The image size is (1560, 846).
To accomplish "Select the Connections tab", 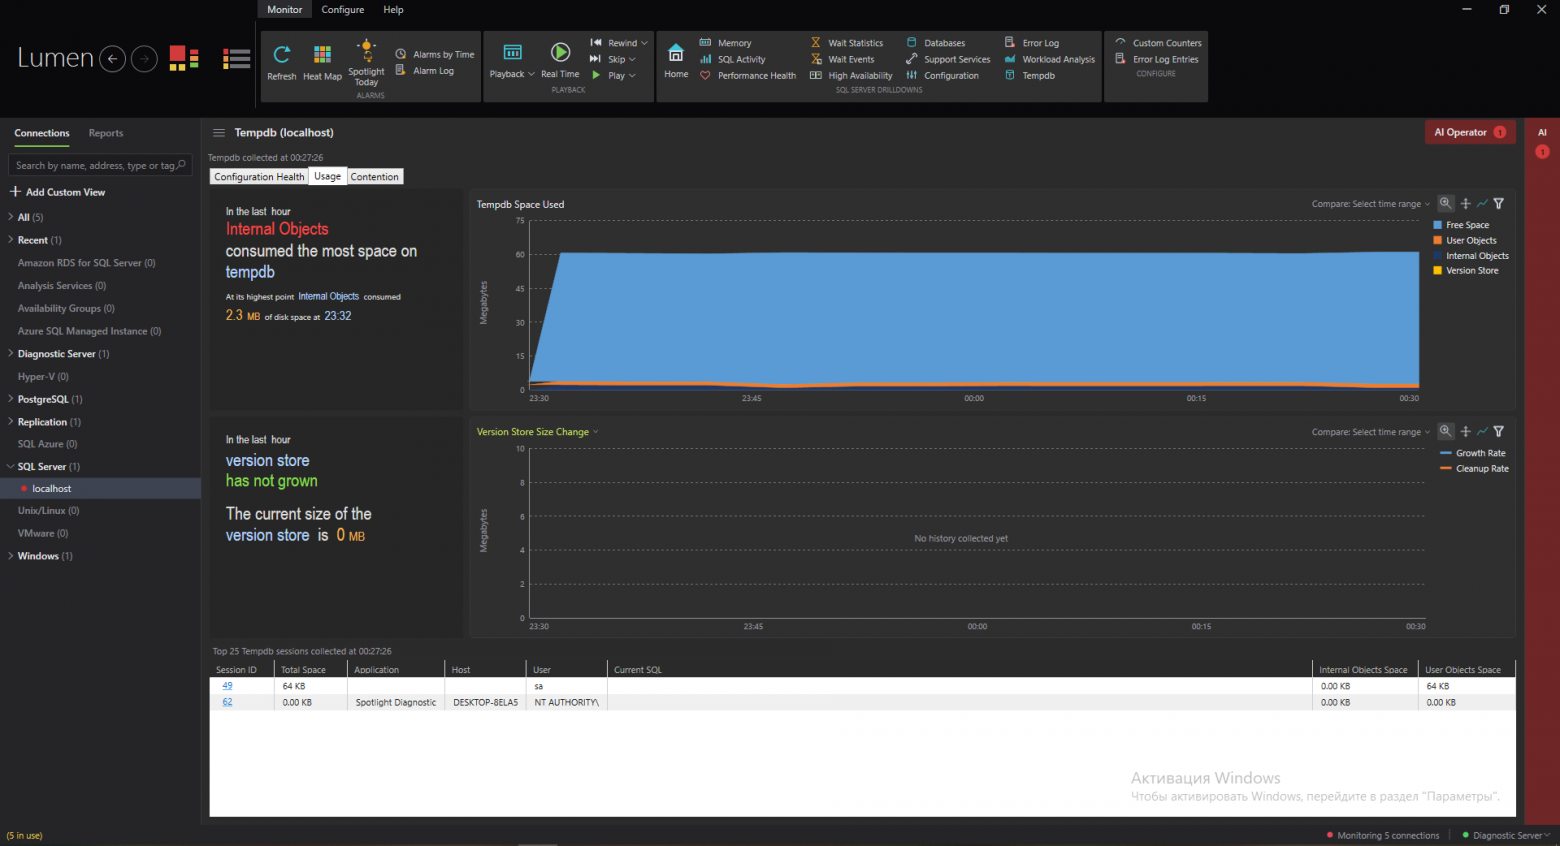I will coord(42,133).
